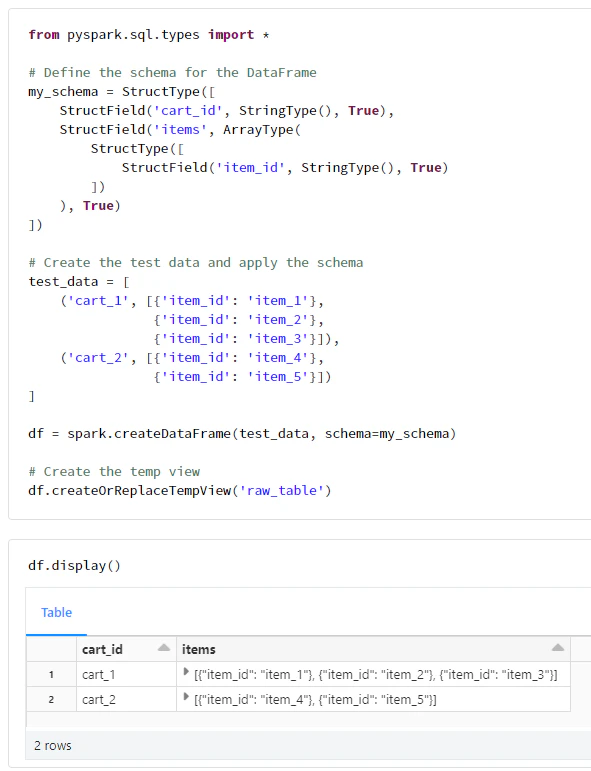The image size is (591, 771).
Task: Select row number 2
Action: pyautogui.click(x=51, y=699)
